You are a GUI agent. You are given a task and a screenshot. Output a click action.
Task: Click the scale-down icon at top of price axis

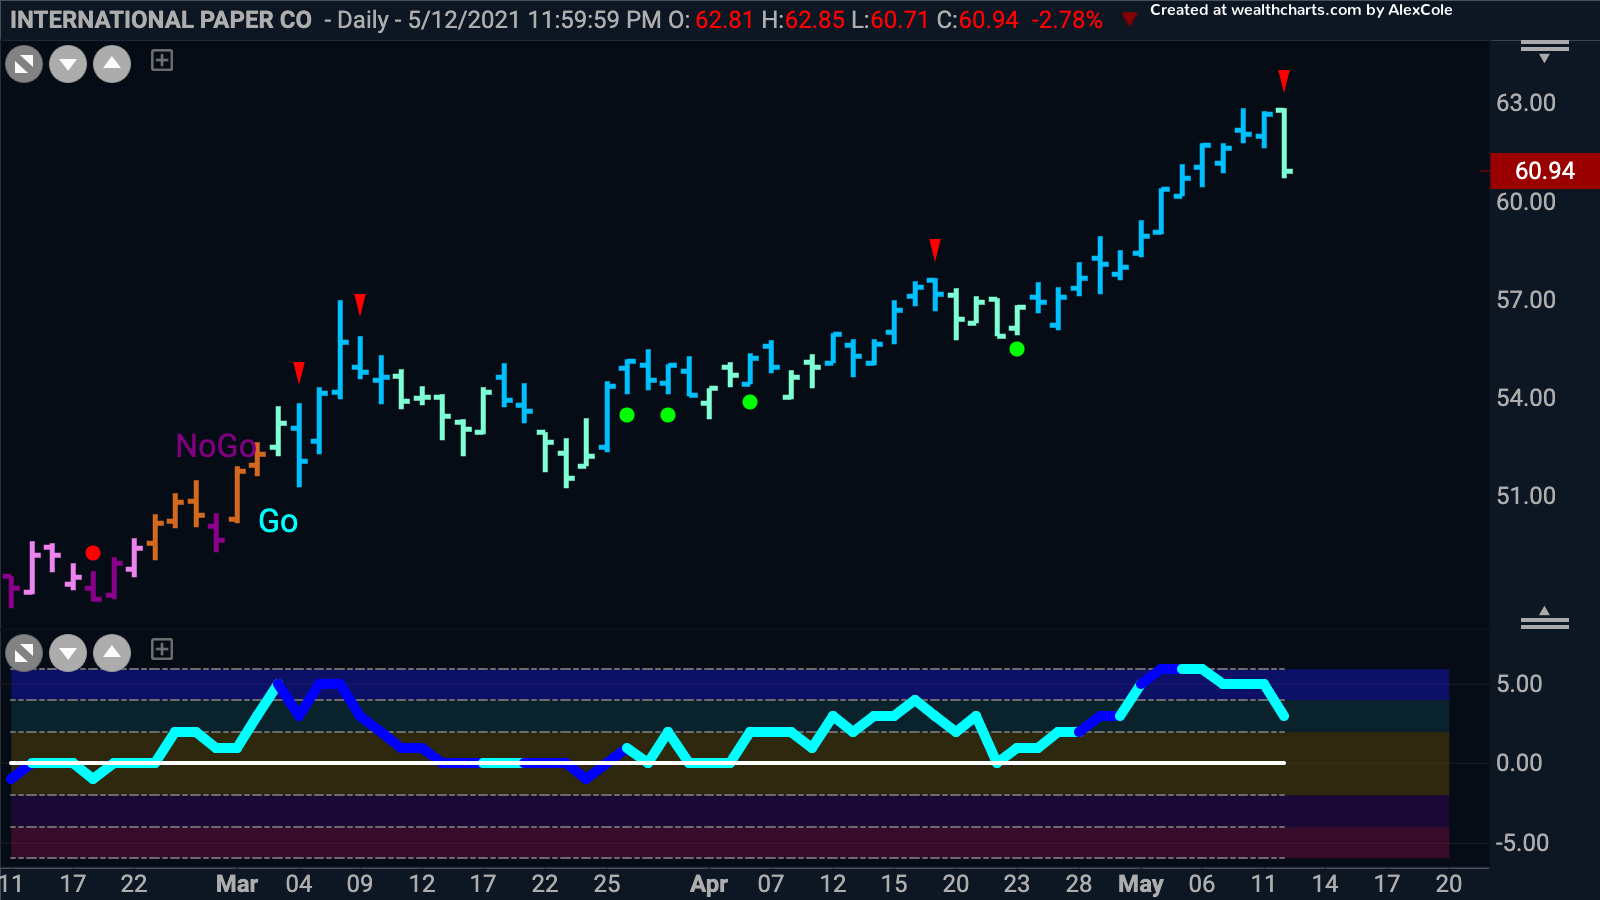tap(1545, 51)
